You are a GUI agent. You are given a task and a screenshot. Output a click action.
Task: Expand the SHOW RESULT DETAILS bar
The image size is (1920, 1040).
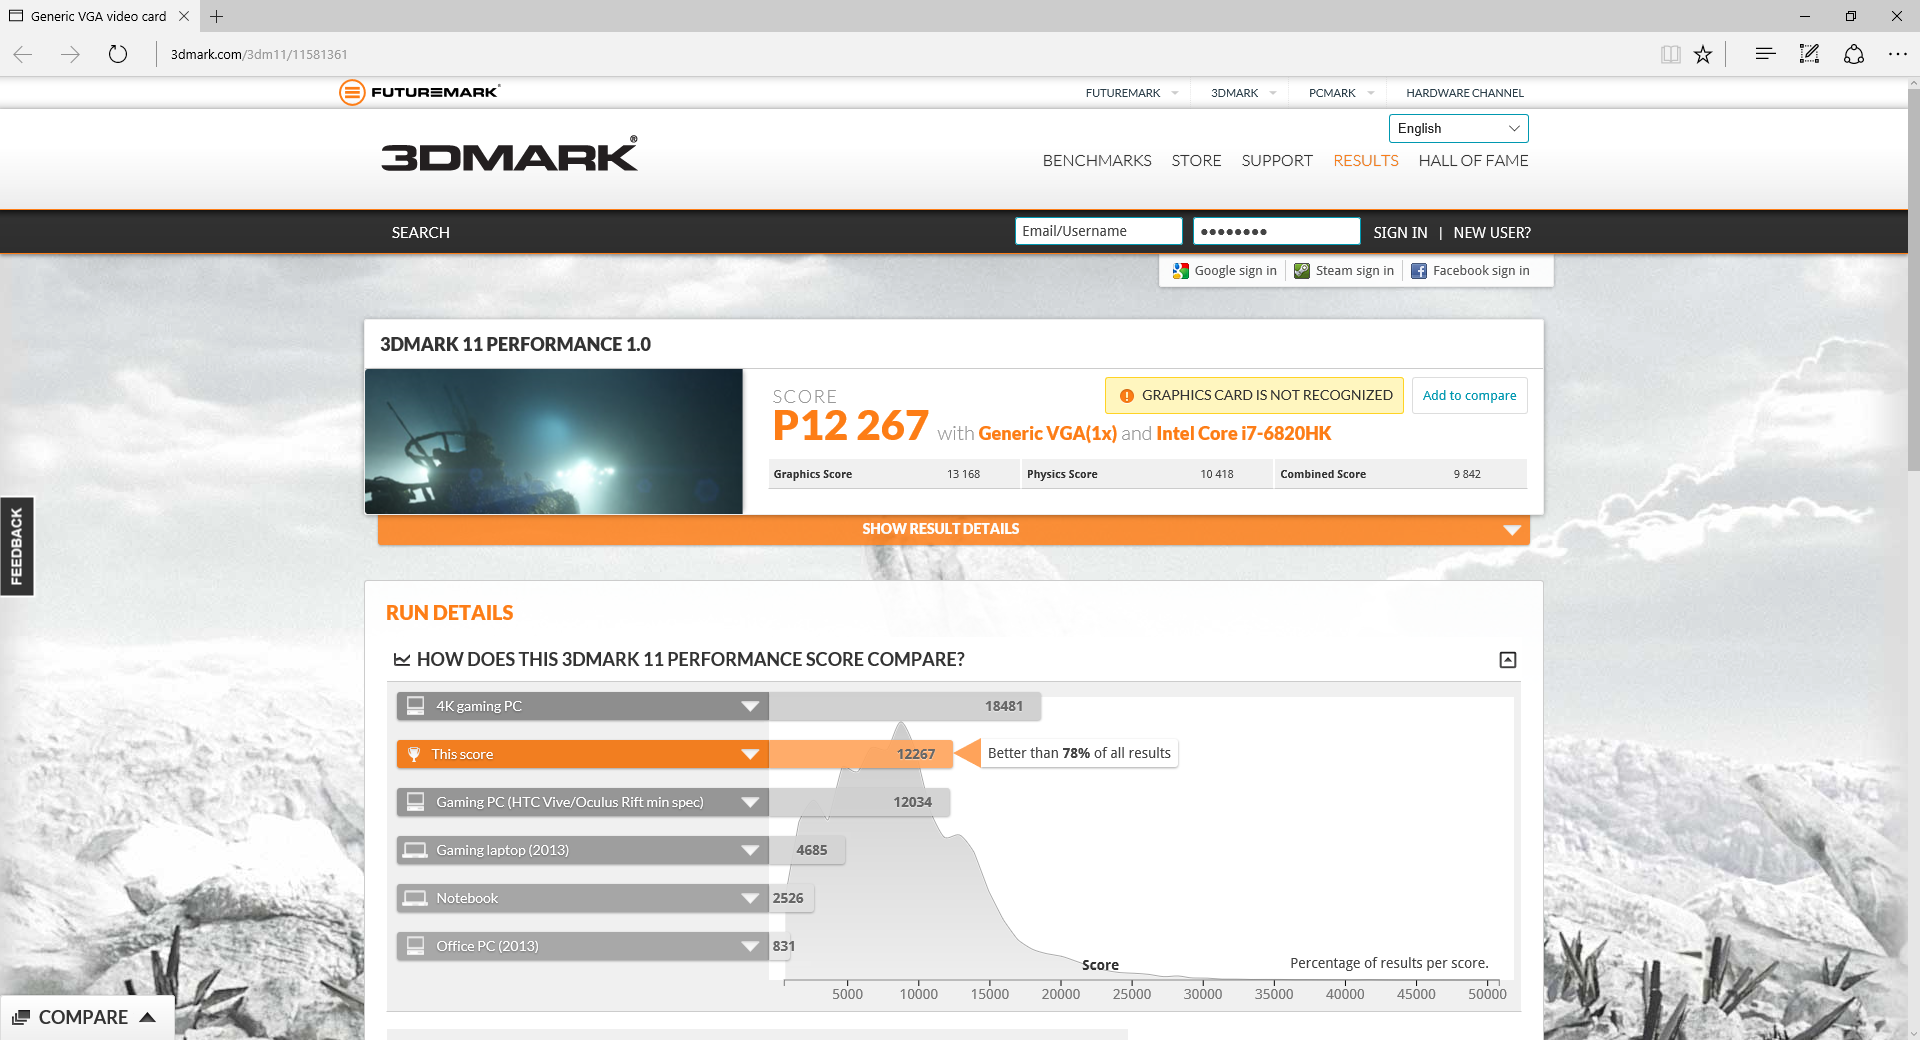(953, 529)
